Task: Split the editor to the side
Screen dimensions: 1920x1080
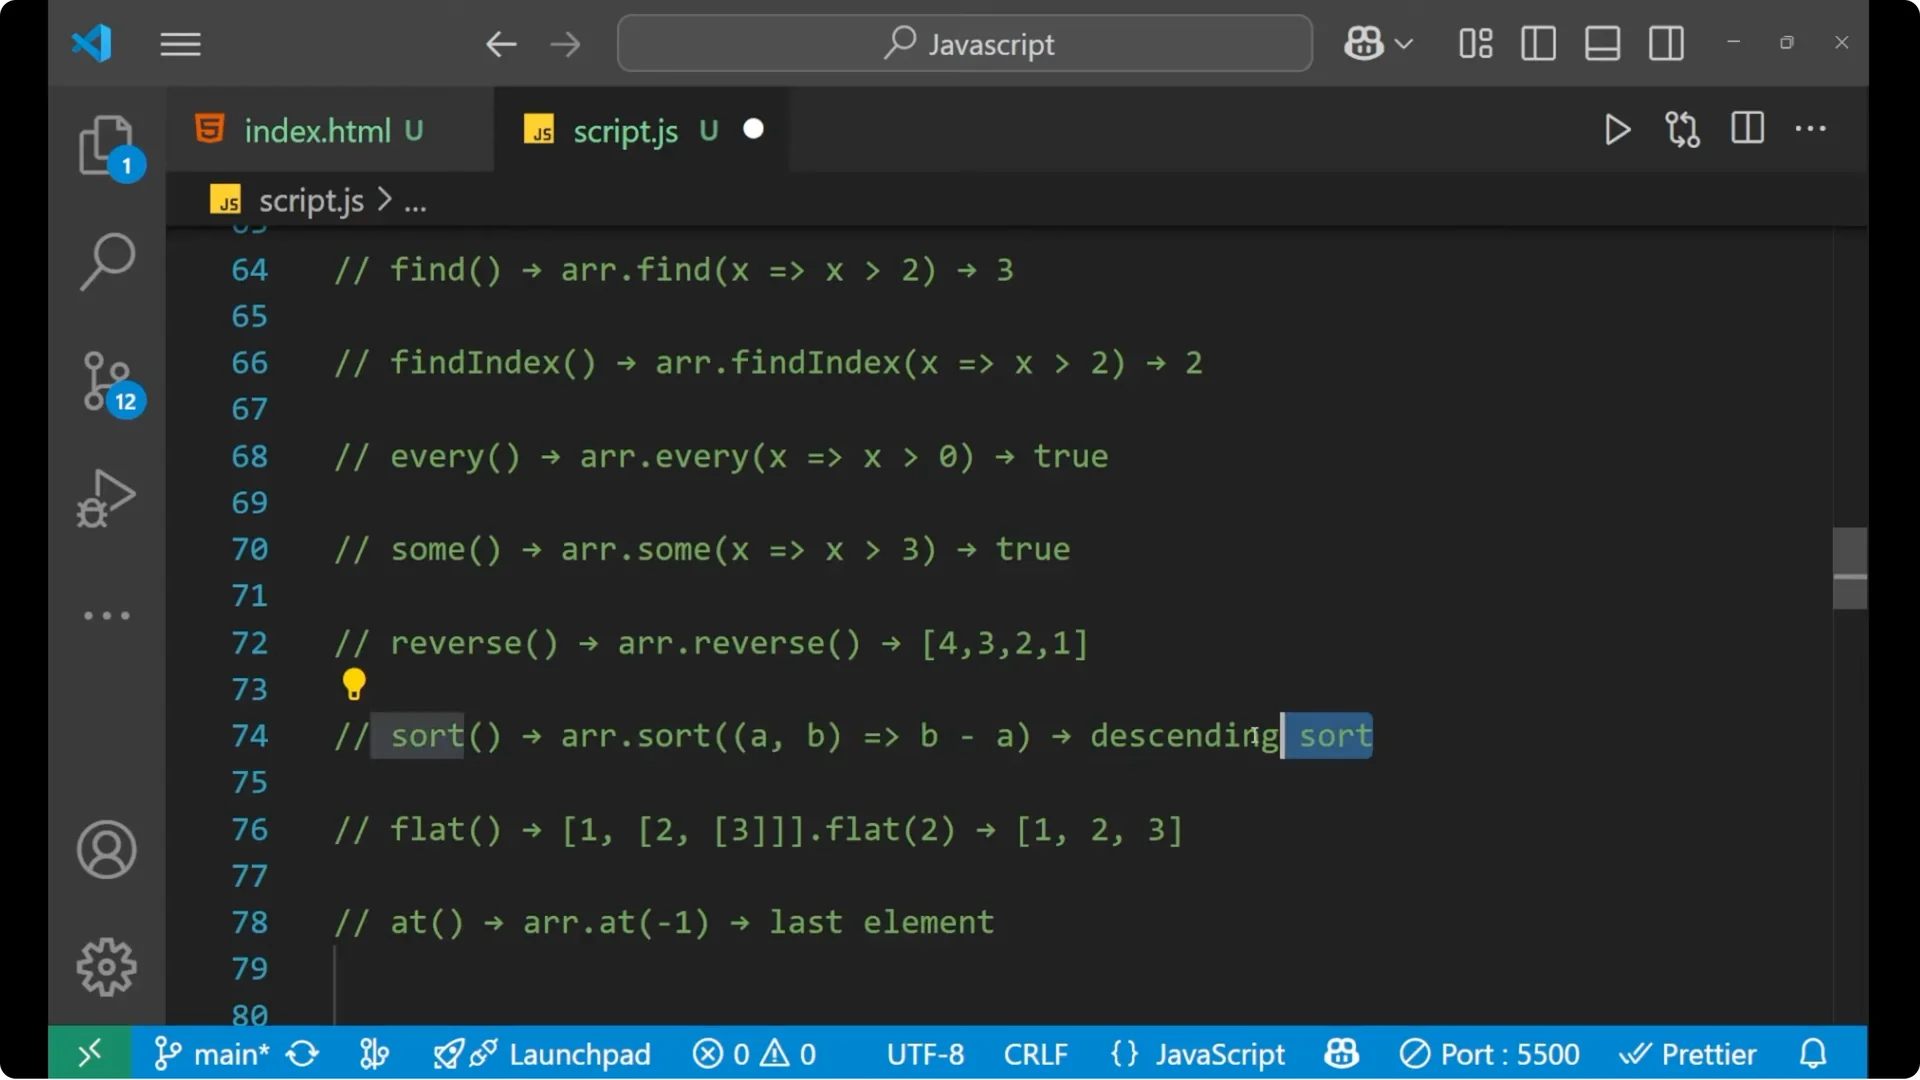Action: (1747, 129)
